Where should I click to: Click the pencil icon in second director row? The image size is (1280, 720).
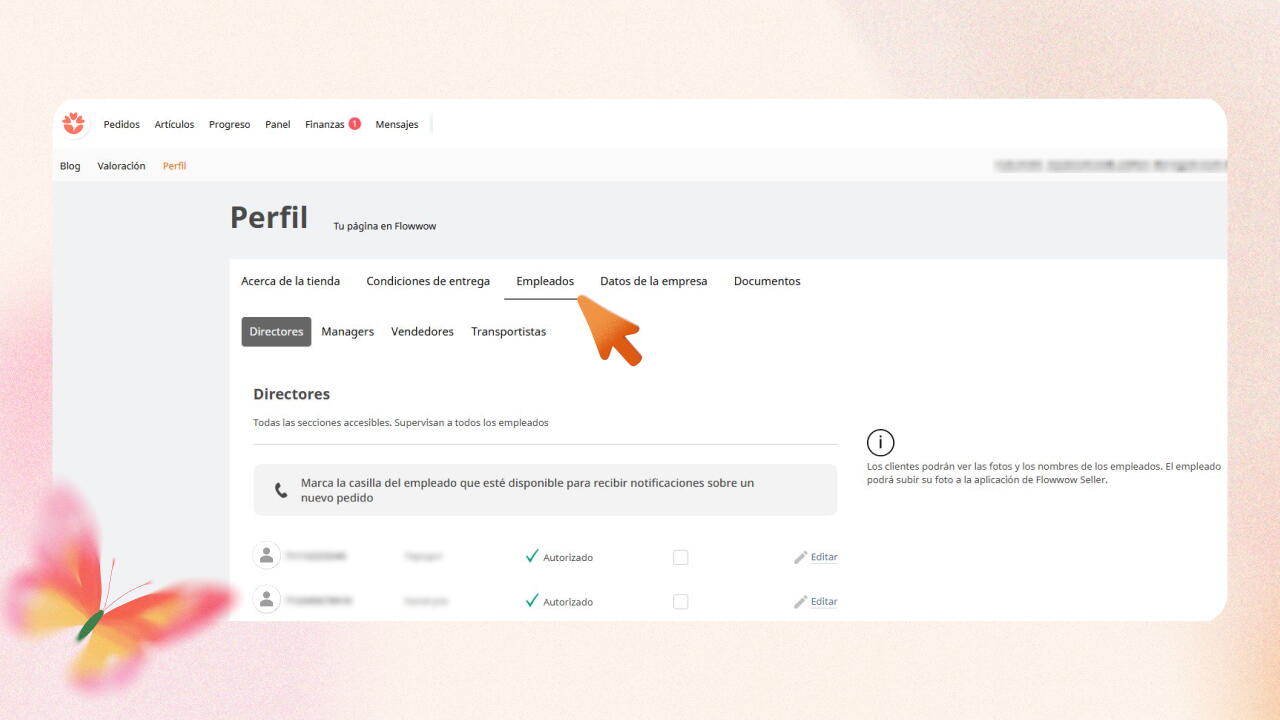[800, 602]
